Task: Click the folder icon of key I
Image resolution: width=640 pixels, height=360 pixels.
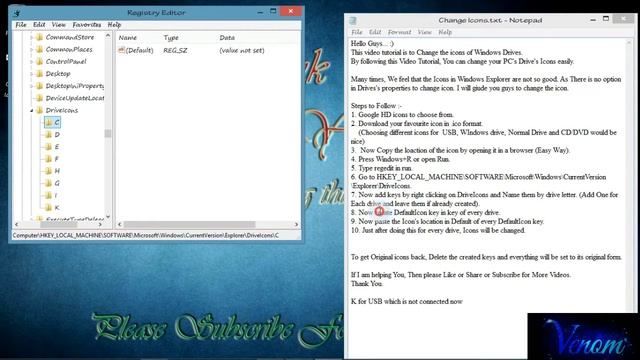Action: [49, 196]
